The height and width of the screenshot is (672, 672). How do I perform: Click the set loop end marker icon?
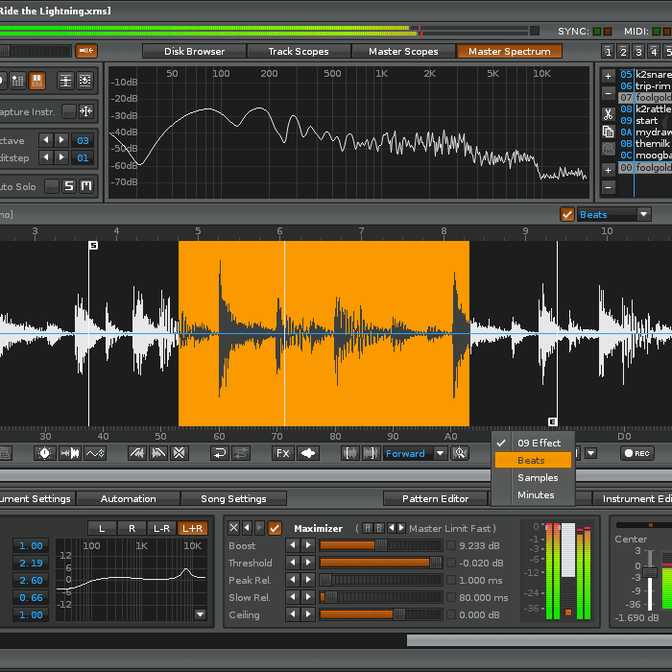pyautogui.click(x=370, y=453)
